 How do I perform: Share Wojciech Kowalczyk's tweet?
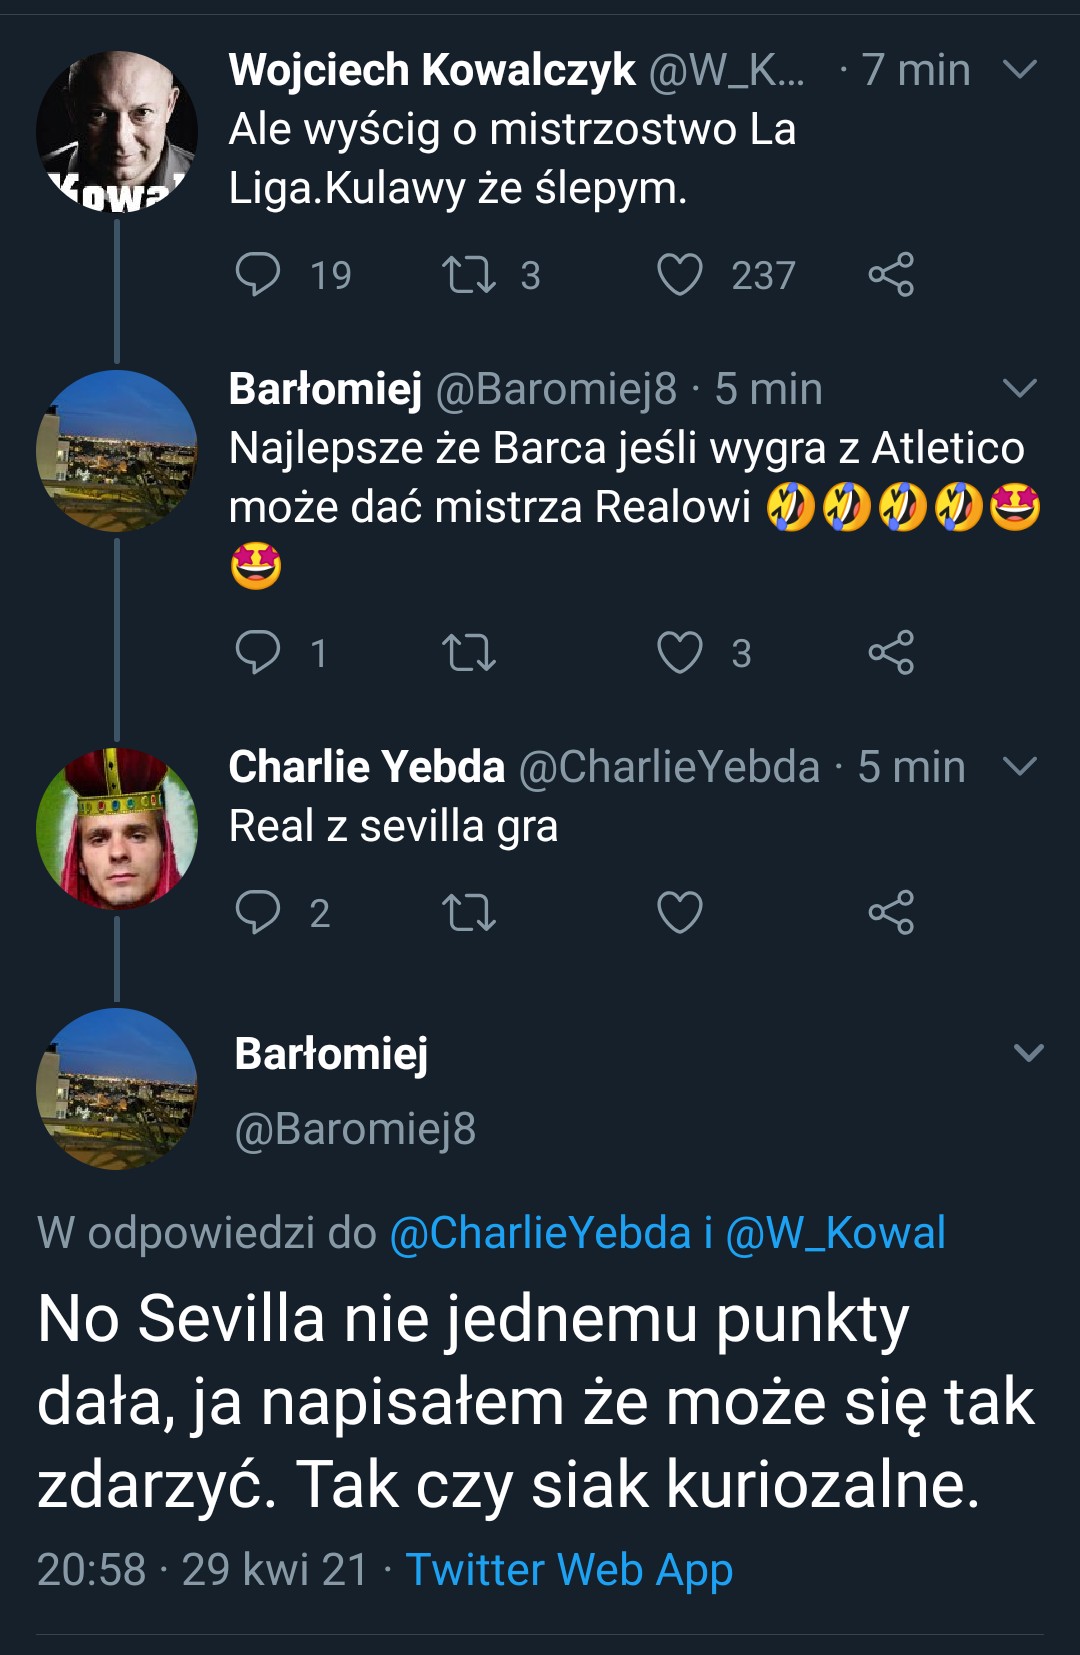pos(891,275)
